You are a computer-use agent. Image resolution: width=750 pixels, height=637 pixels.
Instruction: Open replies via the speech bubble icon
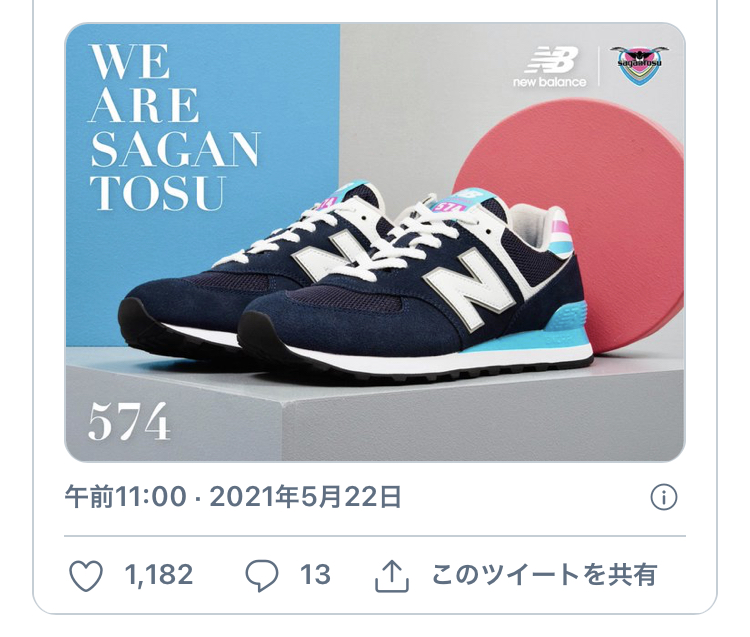click(262, 575)
